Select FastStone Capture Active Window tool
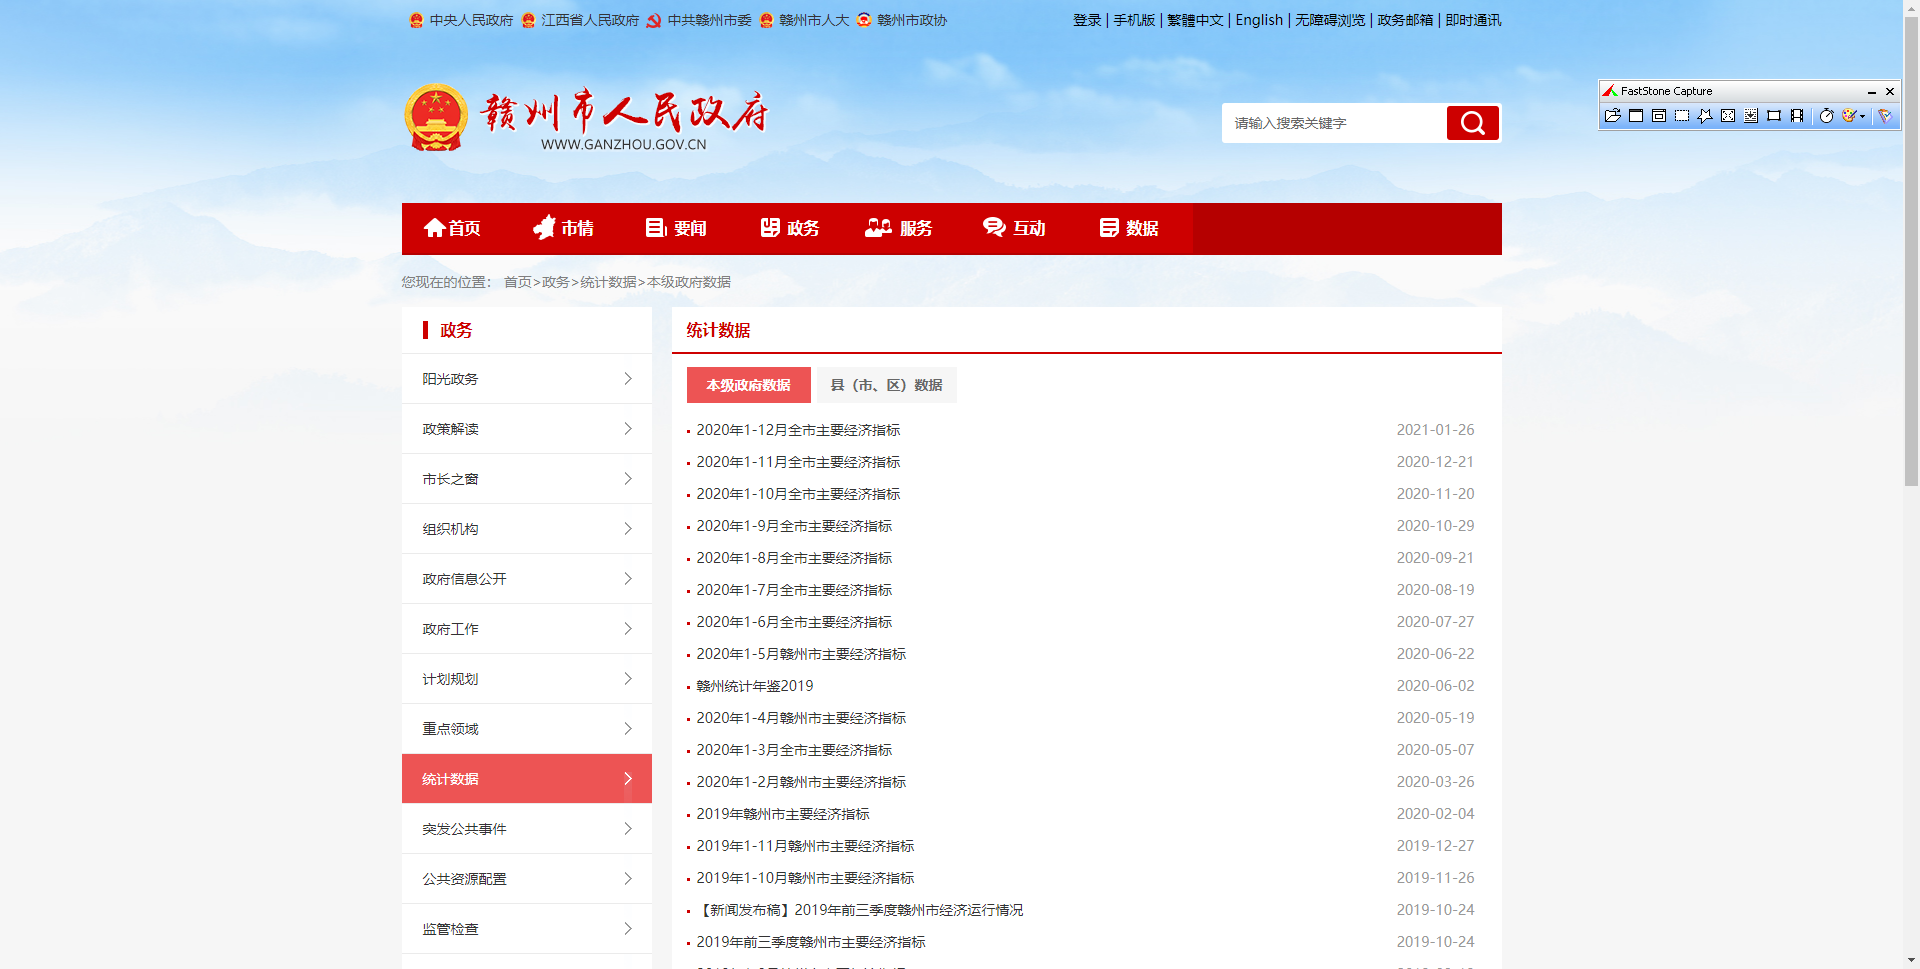 tap(1636, 116)
